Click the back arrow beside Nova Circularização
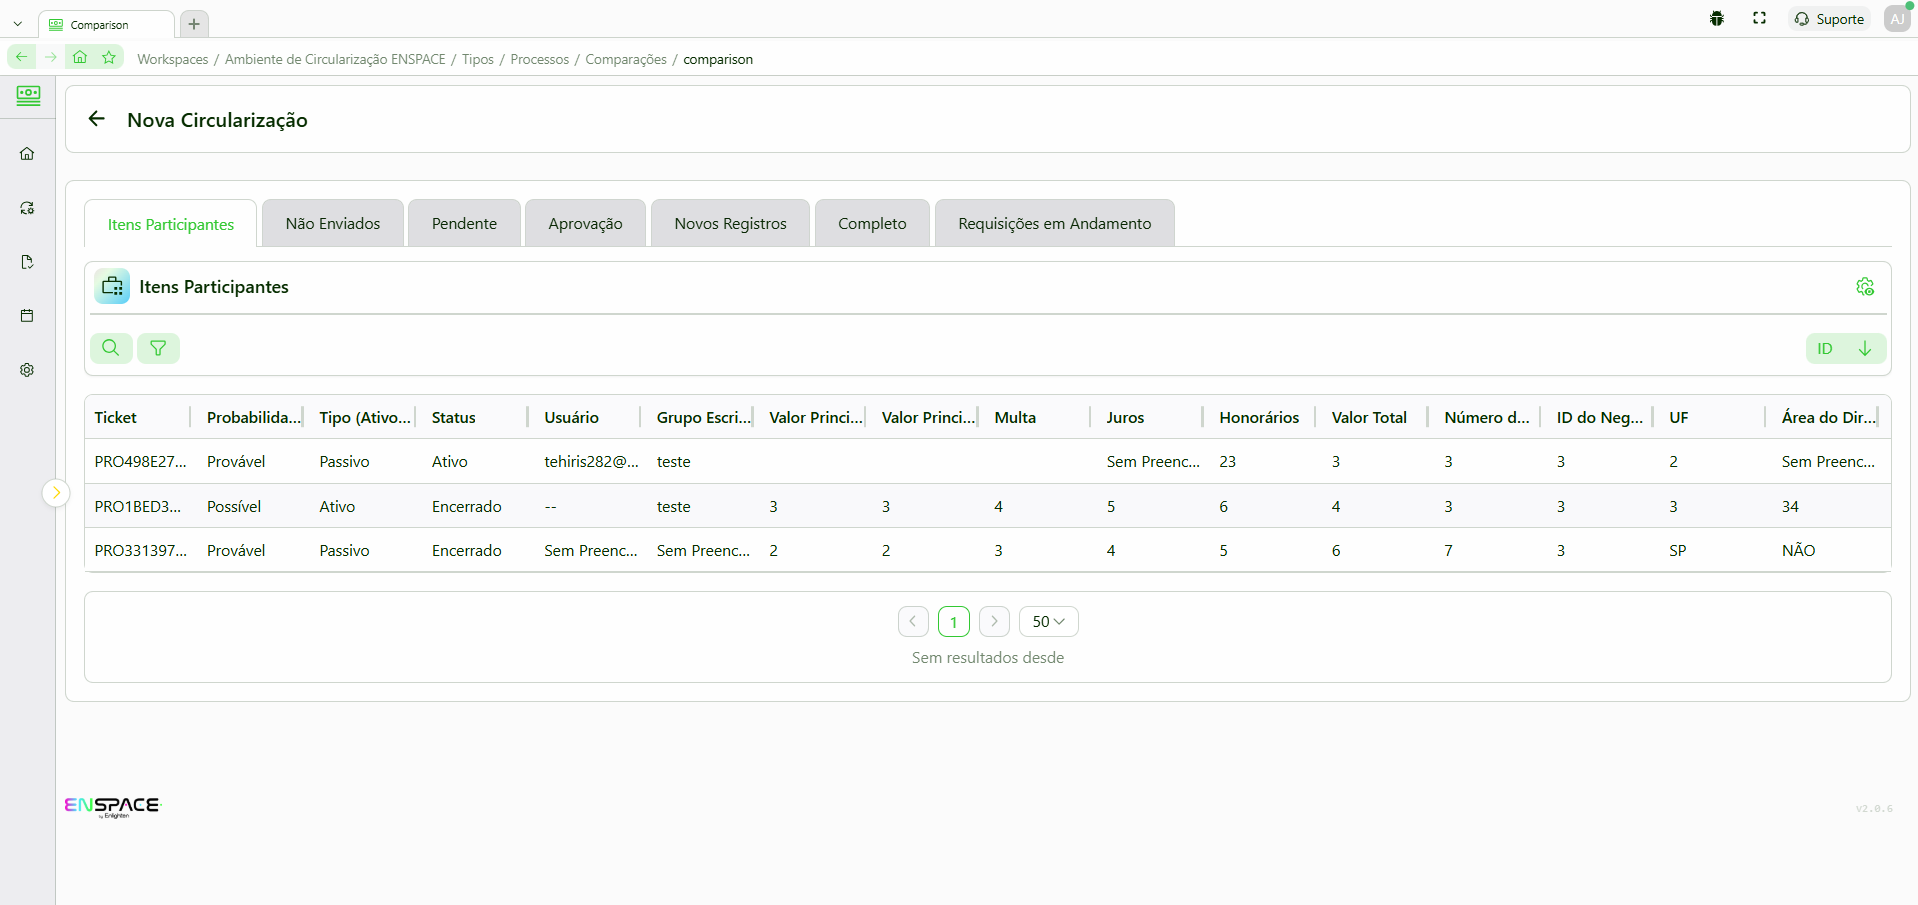The width and height of the screenshot is (1918, 905). tap(97, 119)
